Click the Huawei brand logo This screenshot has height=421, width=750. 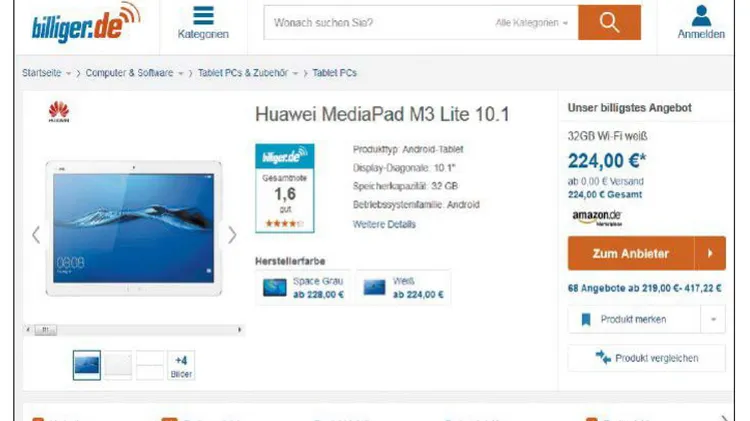pyautogui.click(x=59, y=112)
